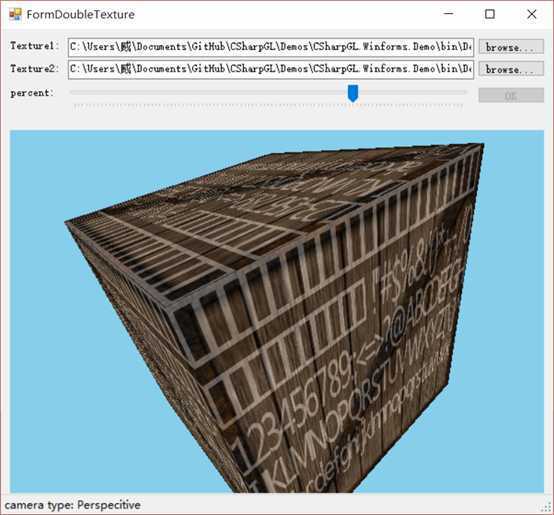Image resolution: width=554 pixels, height=515 pixels.
Task: Click the Texture2 file path field
Action: click(x=271, y=69)
